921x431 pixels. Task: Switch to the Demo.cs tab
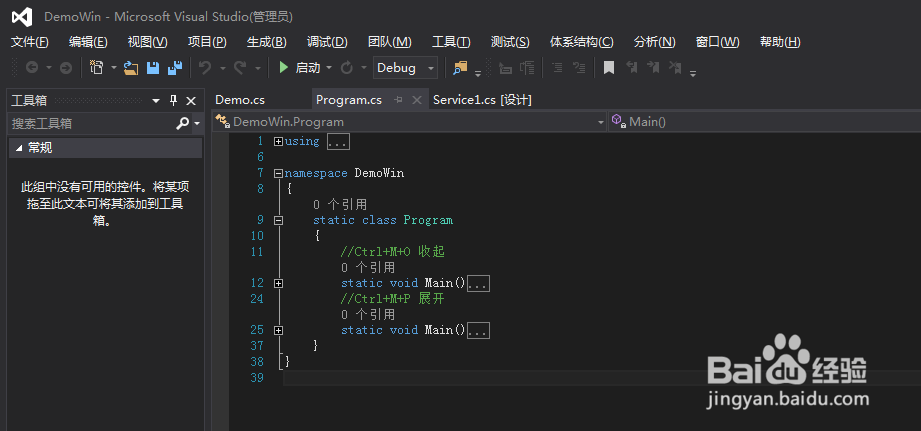click(x=240, y=100)
